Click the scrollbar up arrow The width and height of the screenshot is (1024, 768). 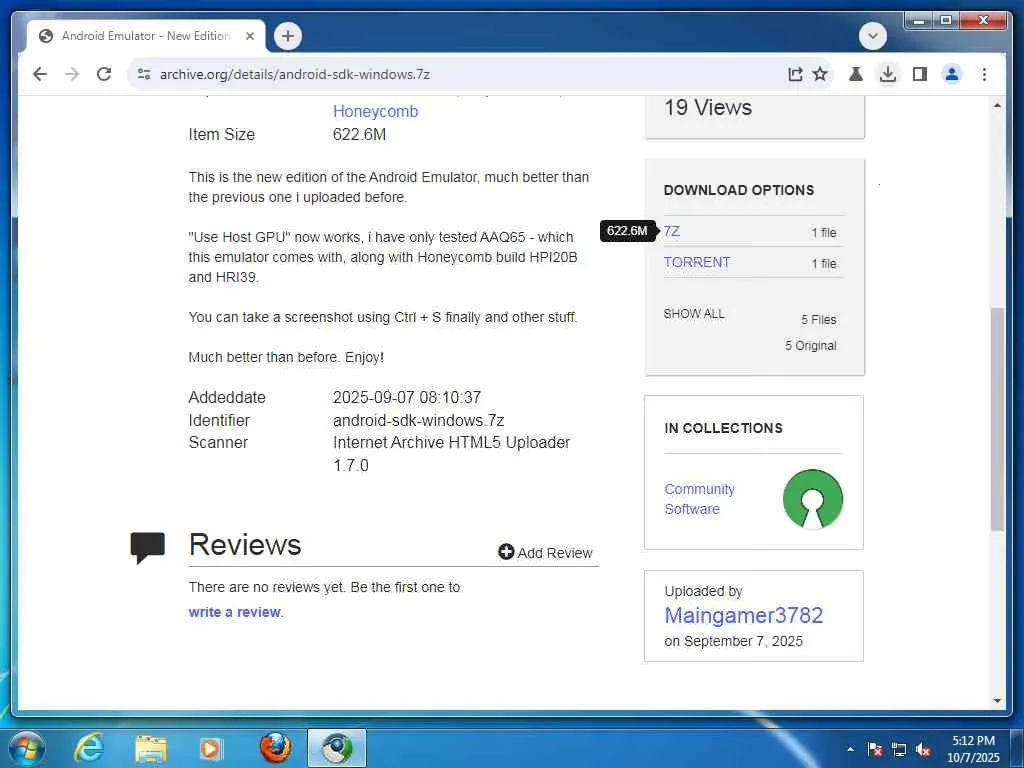point(997,105)
